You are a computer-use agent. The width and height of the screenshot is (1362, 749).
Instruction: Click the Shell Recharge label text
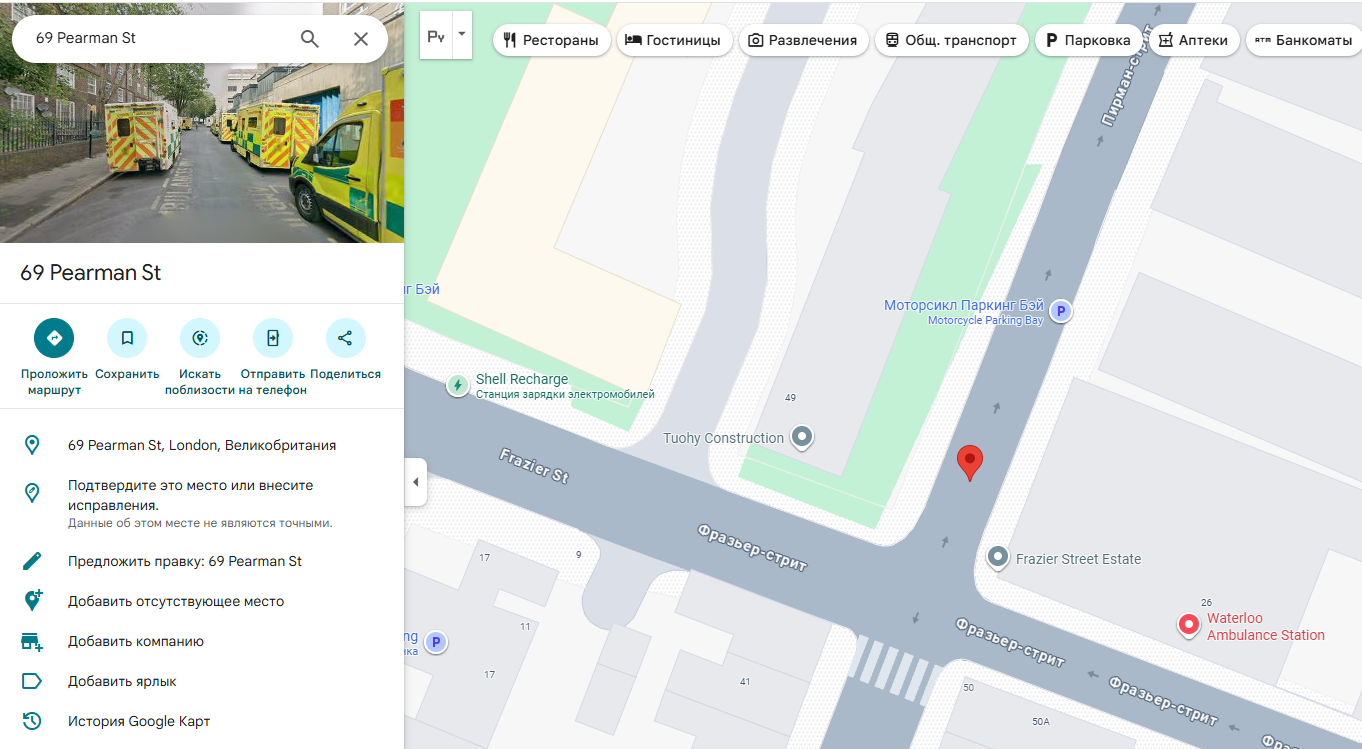[522, 379]
